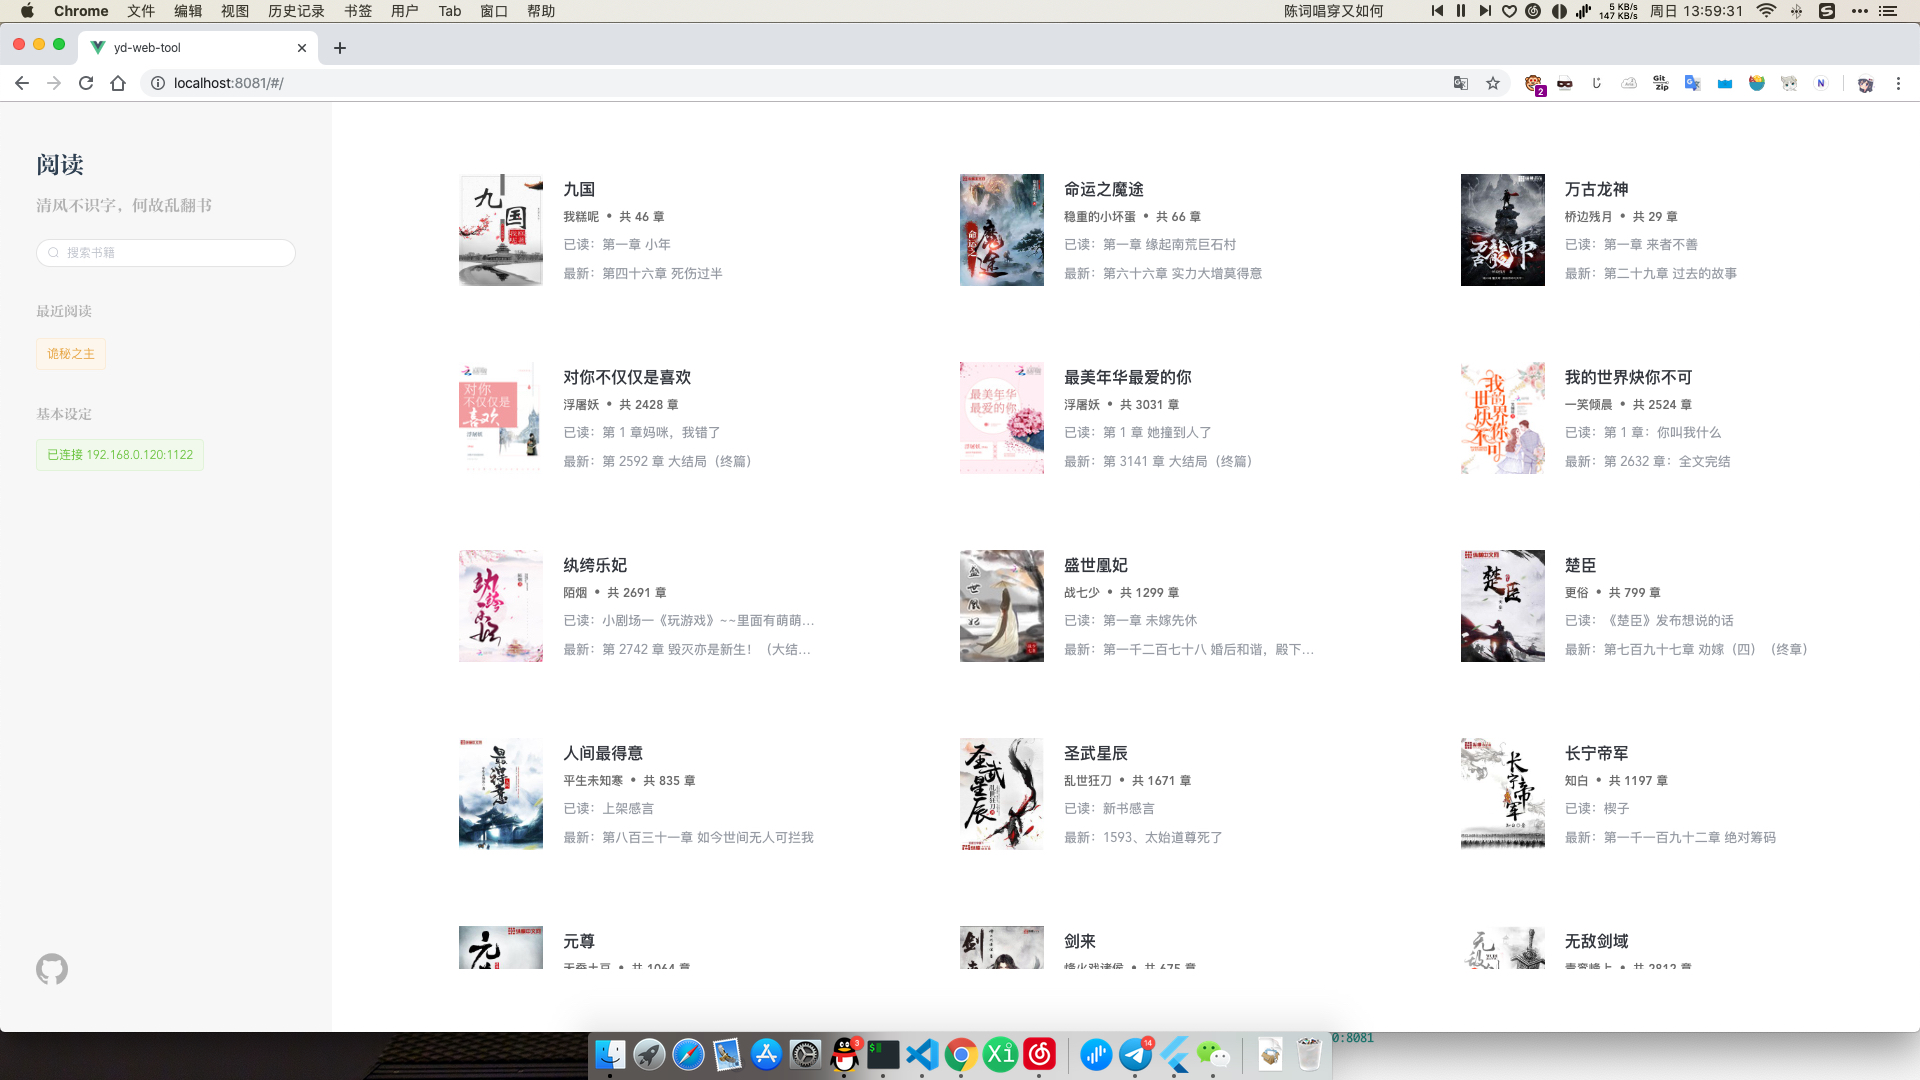
Task: Bookmark this page with the star icon
Action: (x=1493, y=83)
